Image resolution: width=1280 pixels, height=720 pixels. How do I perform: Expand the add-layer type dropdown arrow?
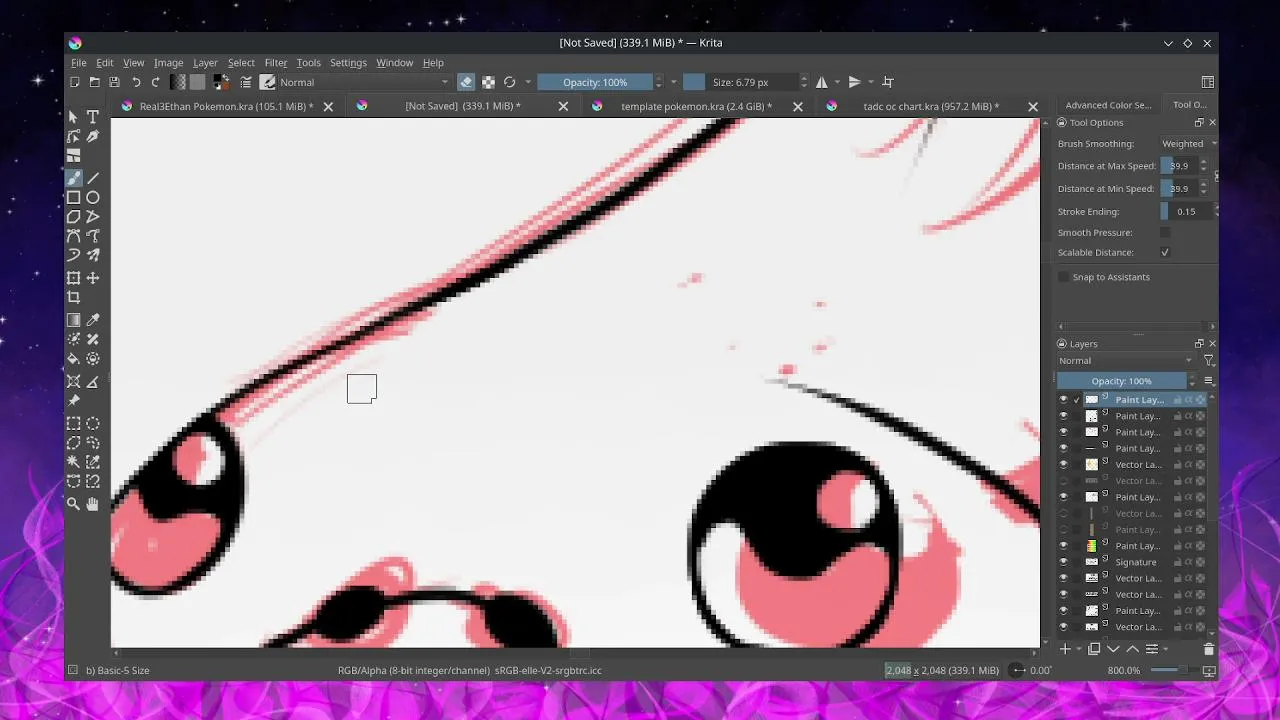pos(1078,649)
